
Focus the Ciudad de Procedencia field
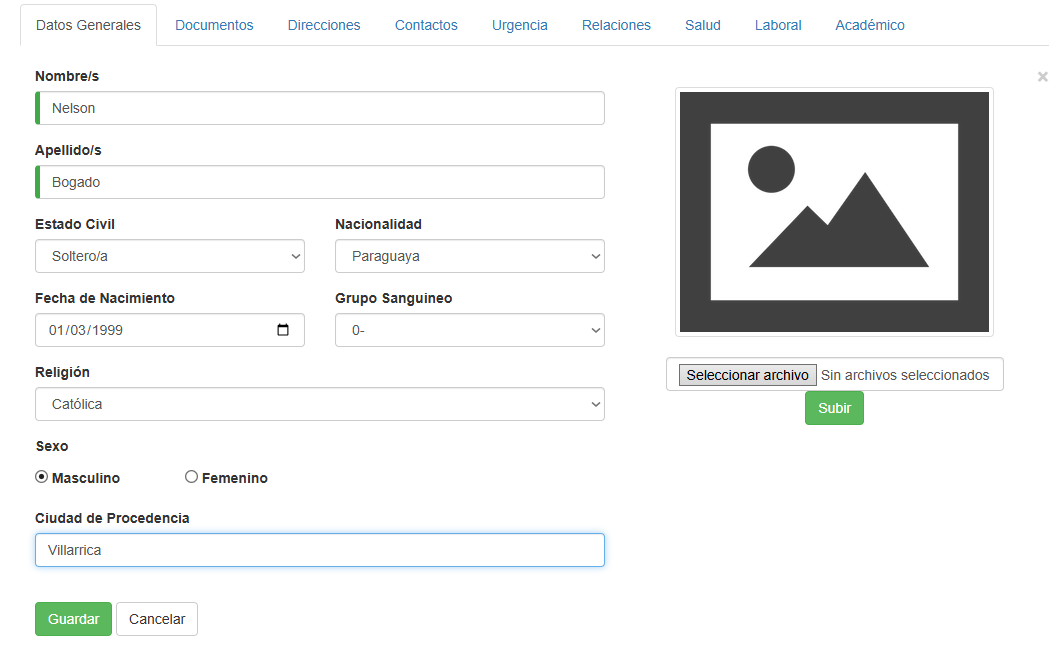[x=320, y=550]
